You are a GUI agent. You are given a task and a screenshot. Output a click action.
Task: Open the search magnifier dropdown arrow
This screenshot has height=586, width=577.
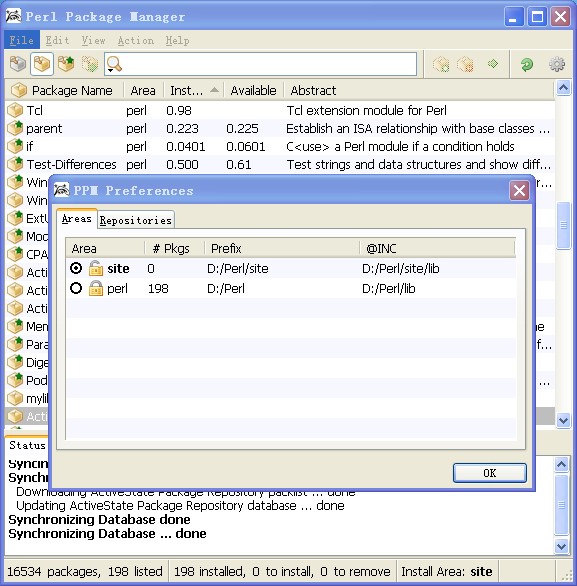click(x=111, y=70)
